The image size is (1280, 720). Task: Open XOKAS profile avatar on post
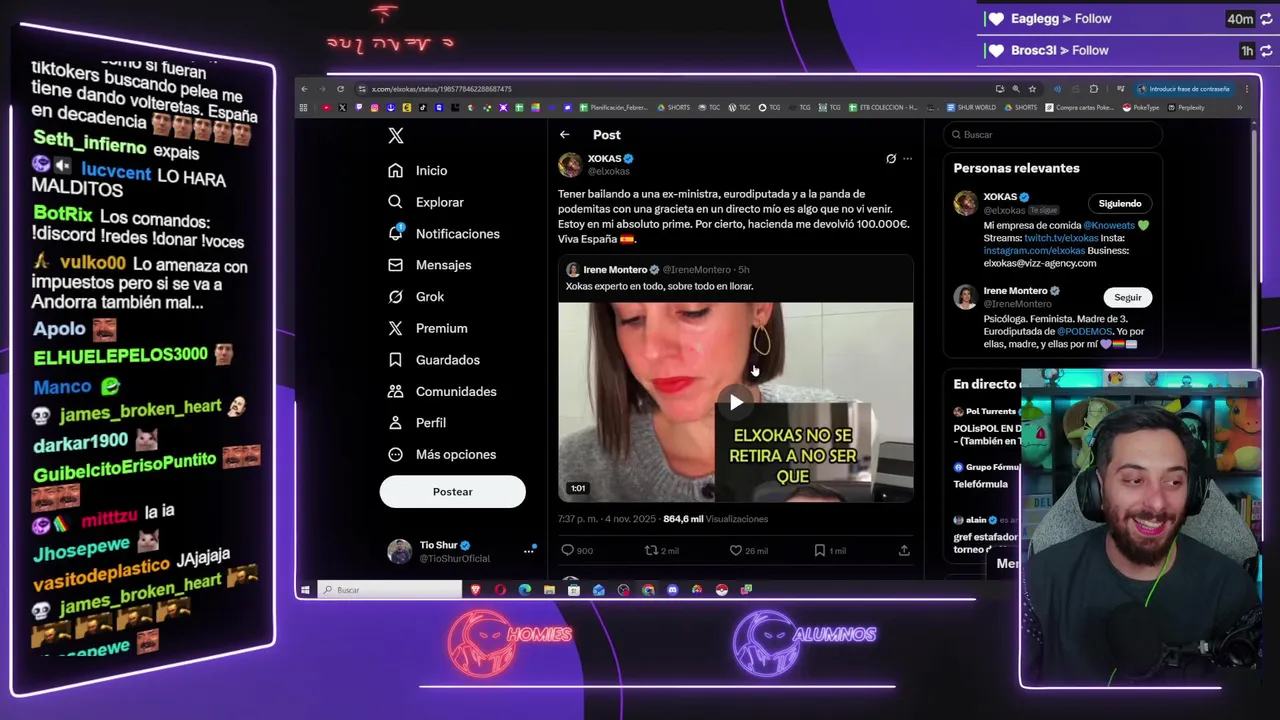(x=570, y=165)
